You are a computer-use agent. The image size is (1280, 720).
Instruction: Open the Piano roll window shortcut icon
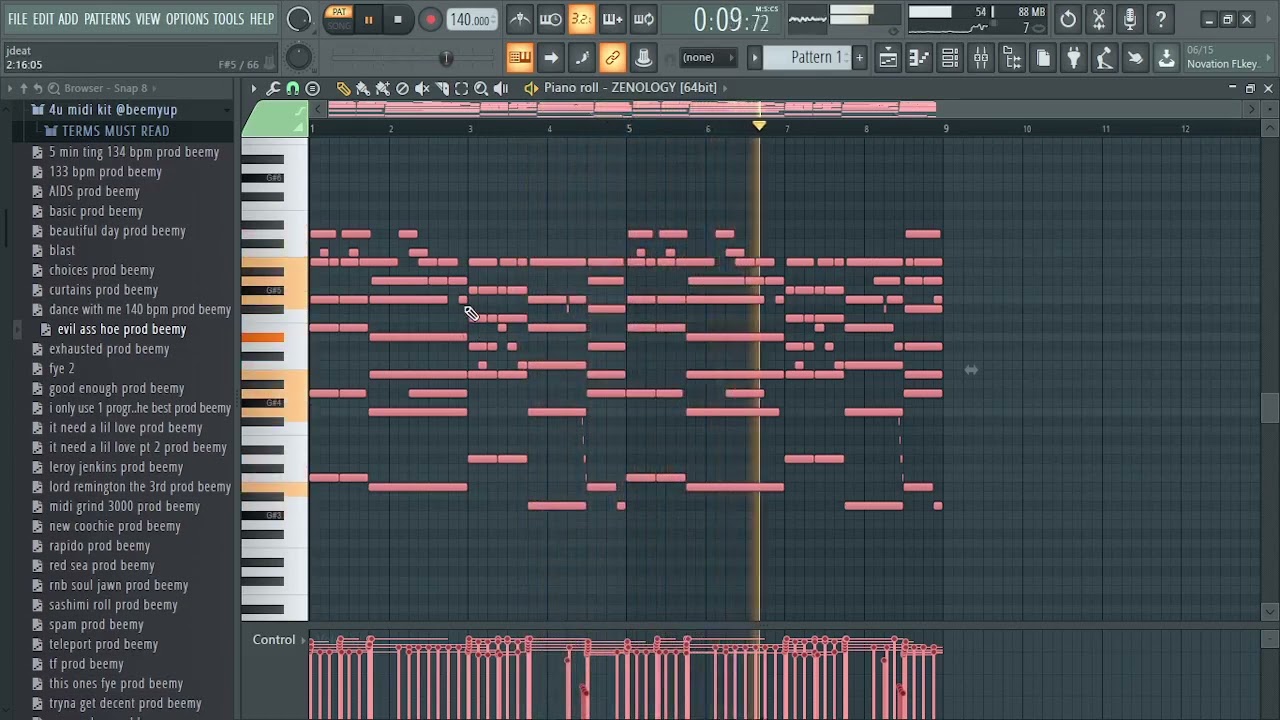[x=919, y=58]
